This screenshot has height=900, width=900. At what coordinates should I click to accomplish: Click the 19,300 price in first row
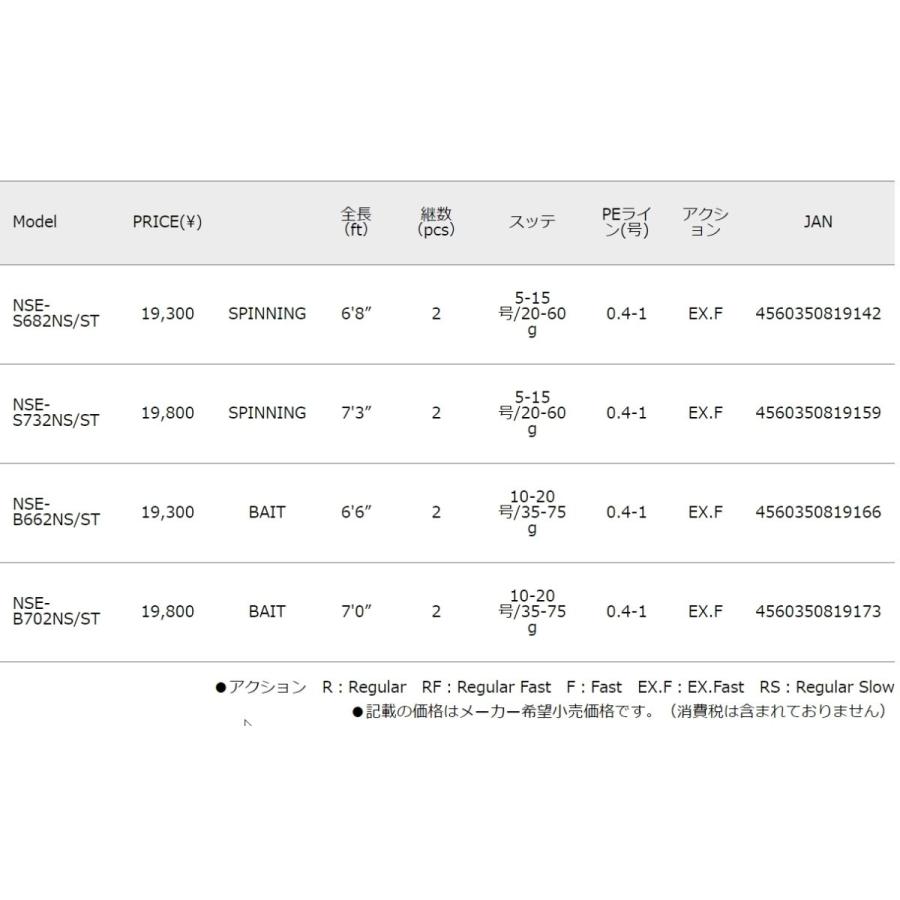168,314
